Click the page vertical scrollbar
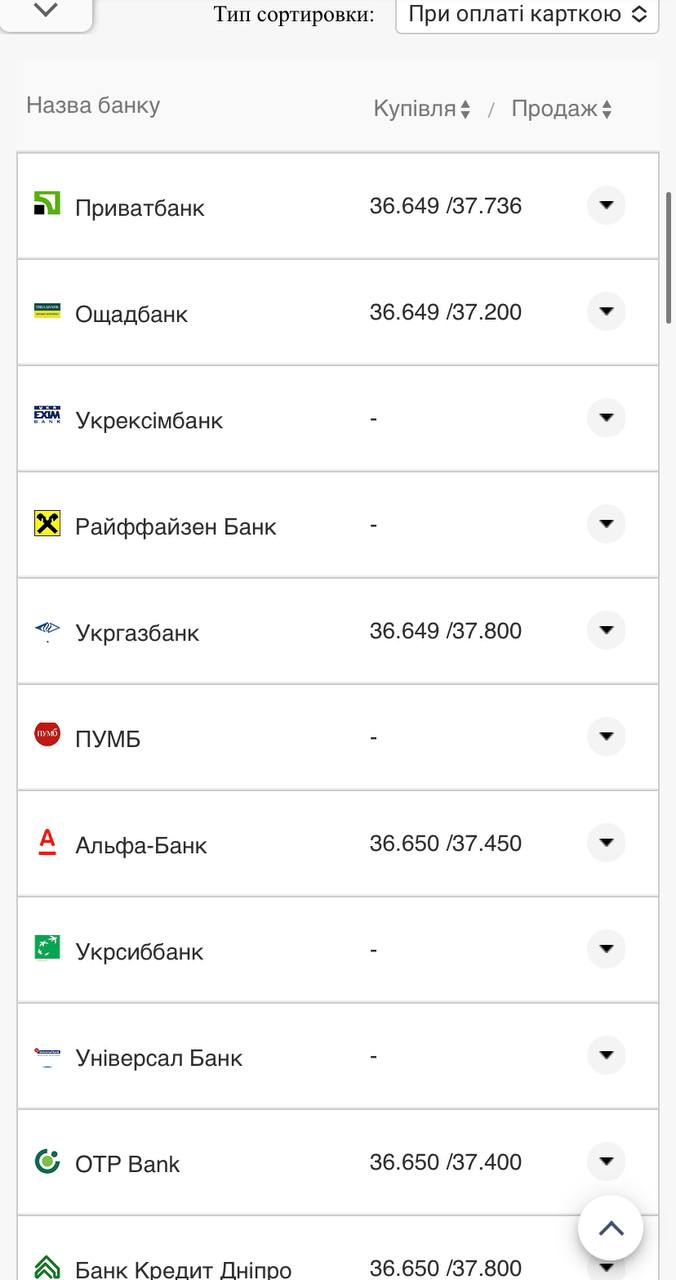This screenshot has width=676, height=1280. tap(669, 256)
